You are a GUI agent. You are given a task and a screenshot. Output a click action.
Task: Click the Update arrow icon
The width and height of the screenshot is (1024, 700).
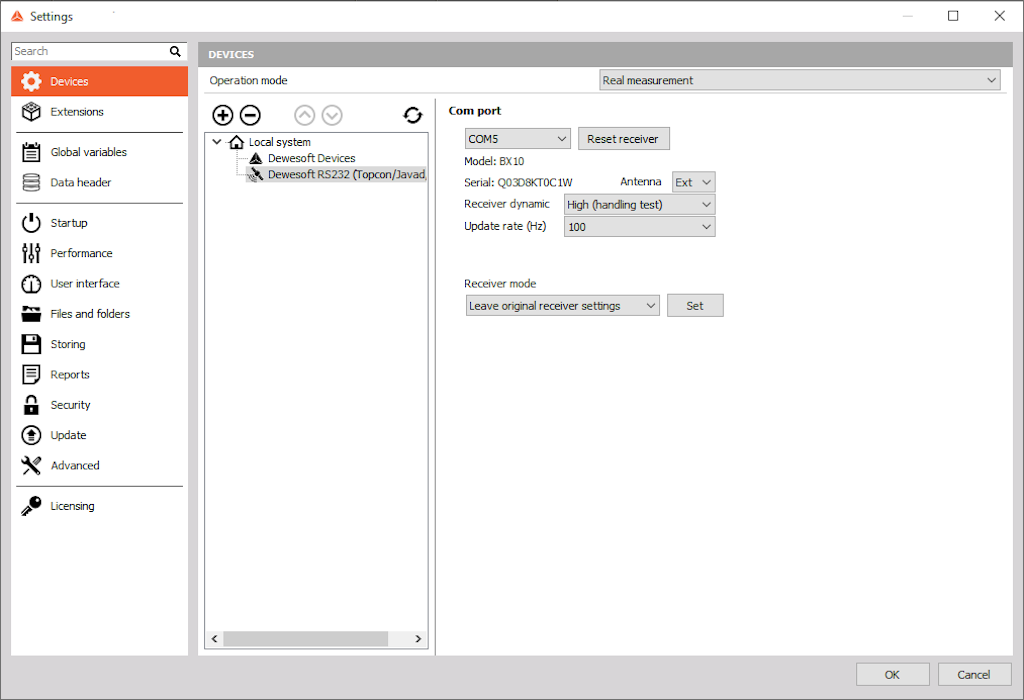(31, 435)
